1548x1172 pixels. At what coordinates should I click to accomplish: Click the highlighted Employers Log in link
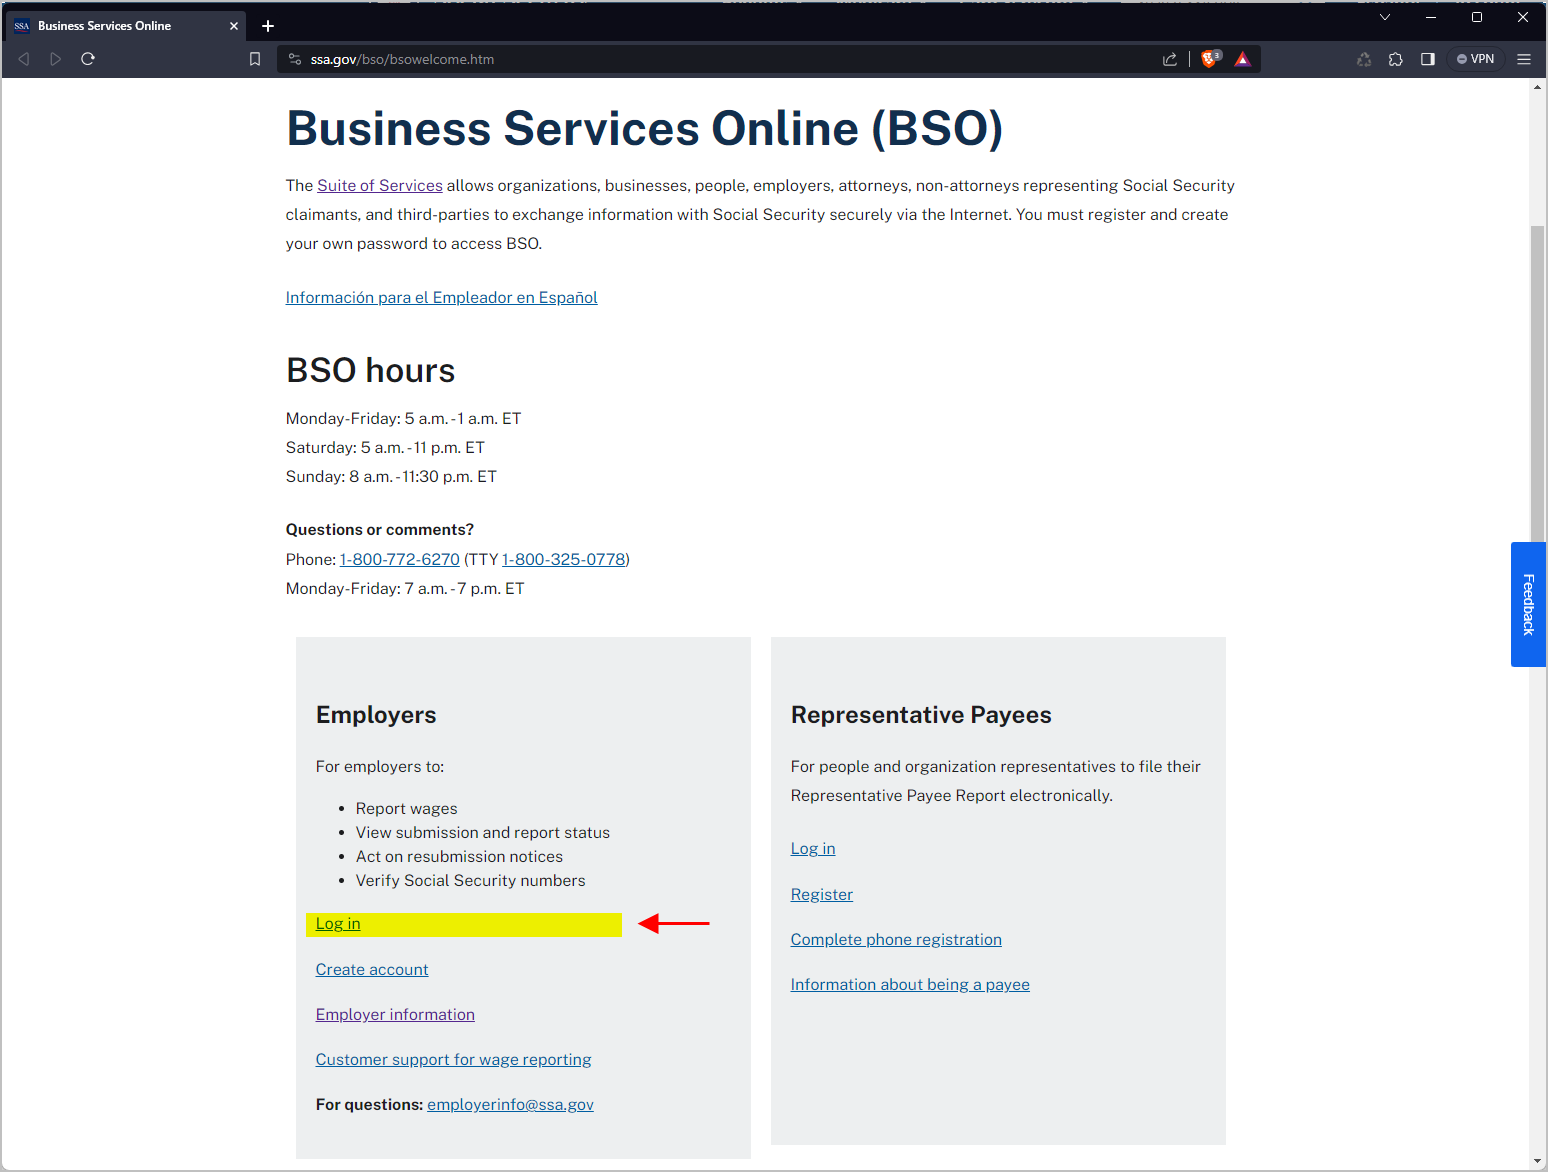click(338, 924)
